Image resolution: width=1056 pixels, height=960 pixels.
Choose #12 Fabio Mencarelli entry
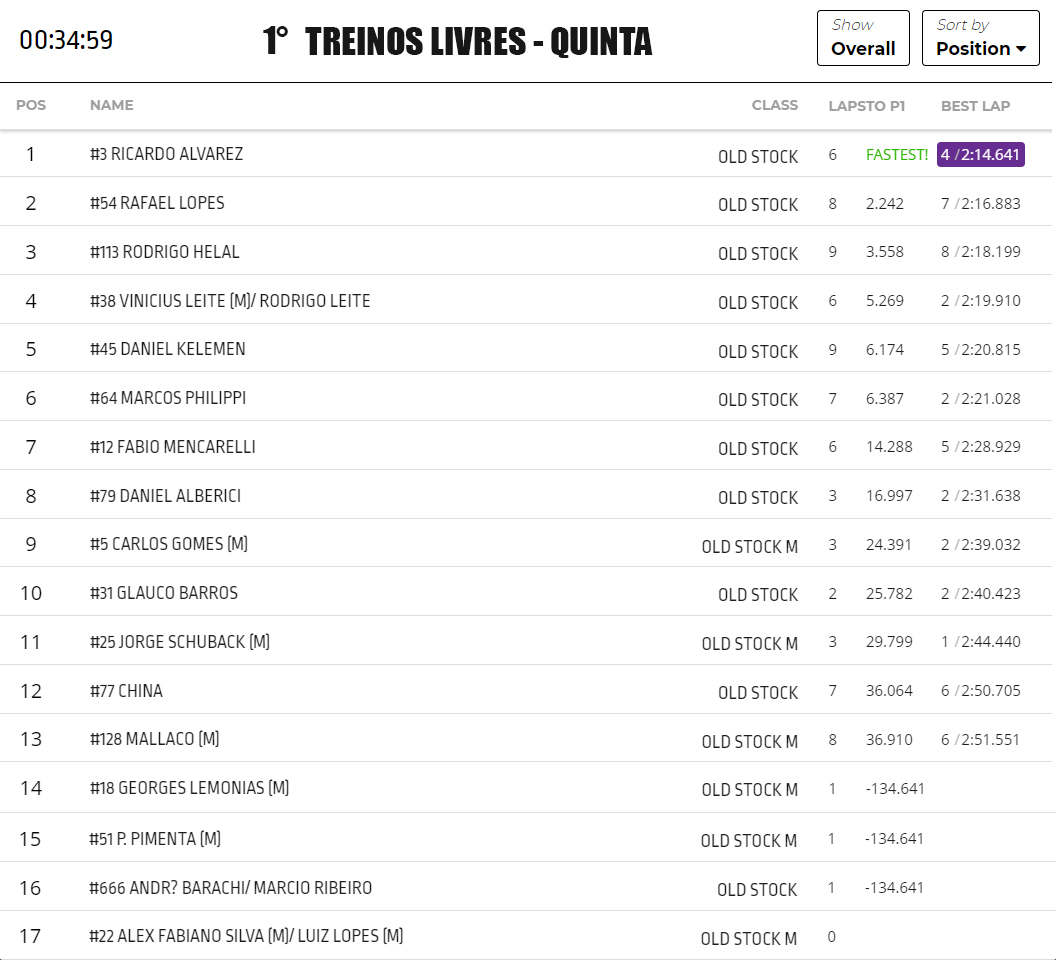172,447
